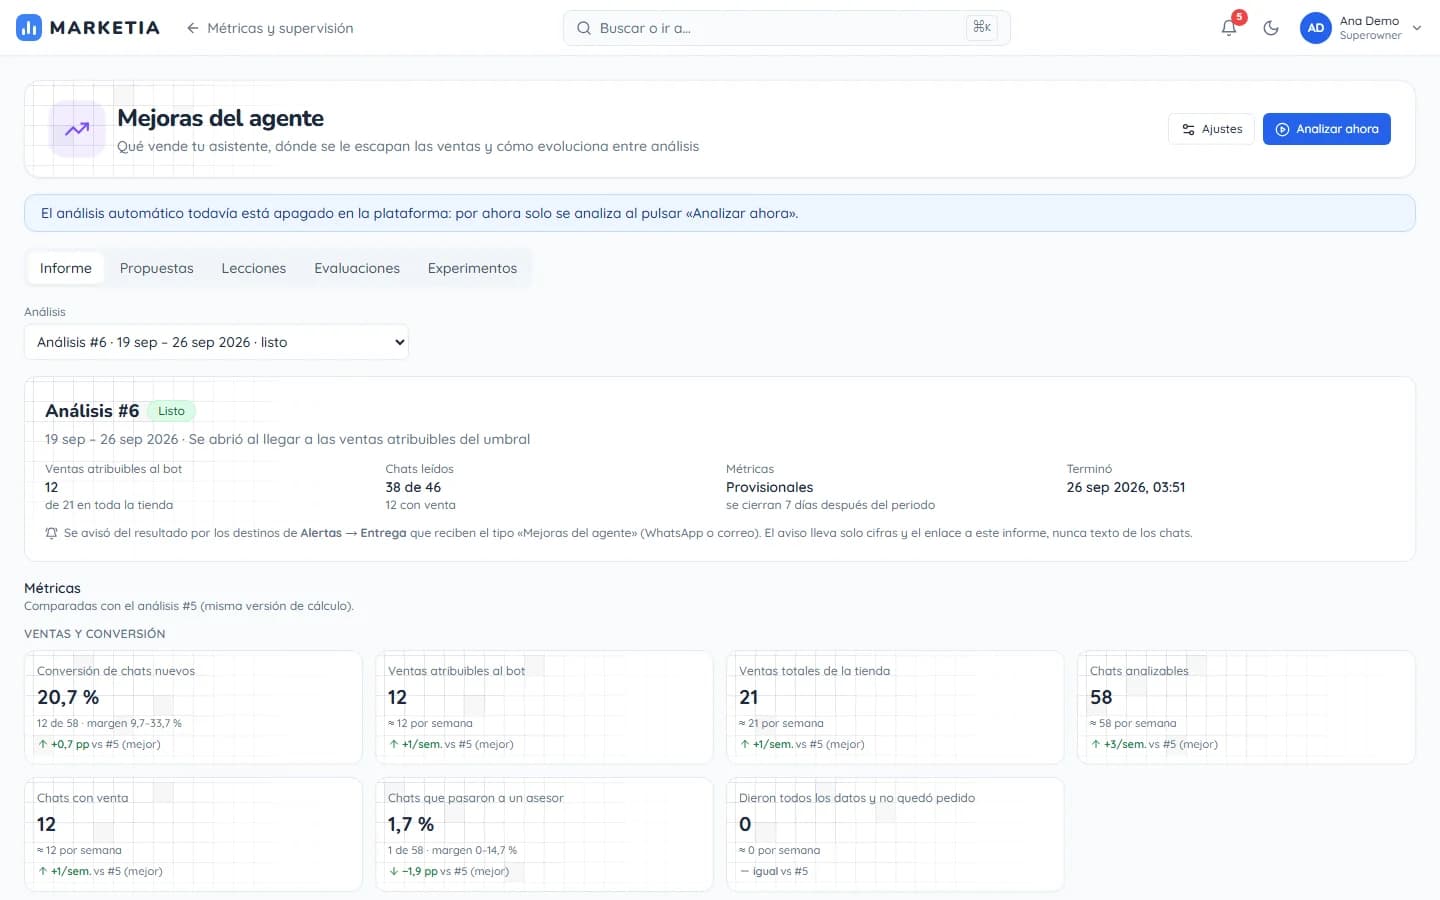Open the Experimentos tab
This screenshot has width=1440, height=900.
pos(472,268)
